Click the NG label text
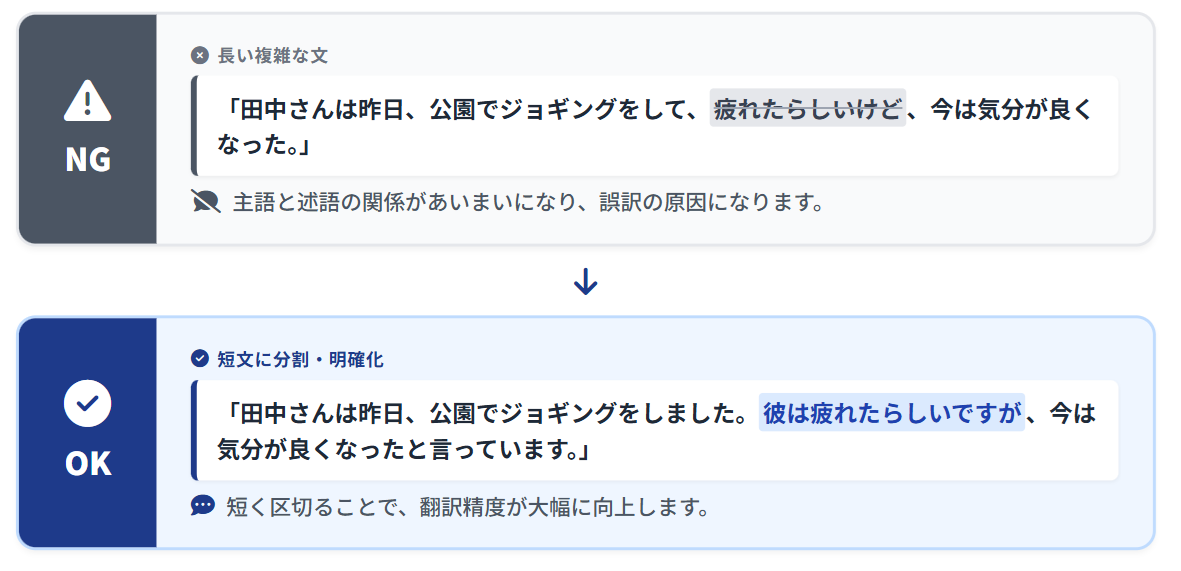 click(87, 159)
